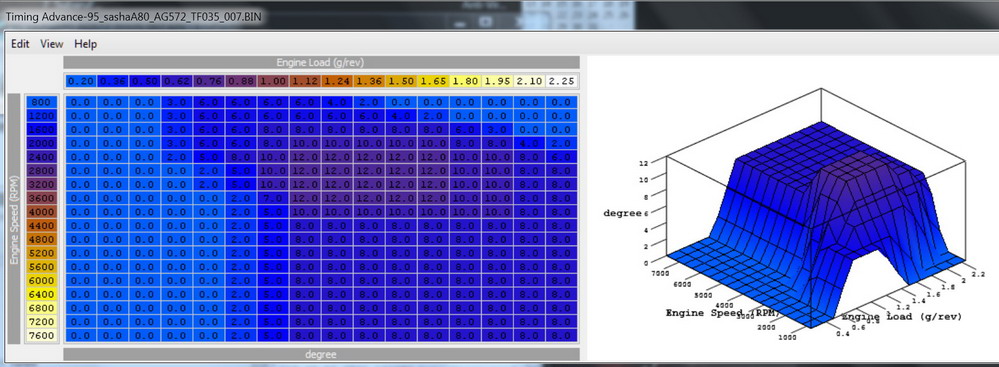Select the 7600 RPM row header
The image size is (999, 367).
41,335
